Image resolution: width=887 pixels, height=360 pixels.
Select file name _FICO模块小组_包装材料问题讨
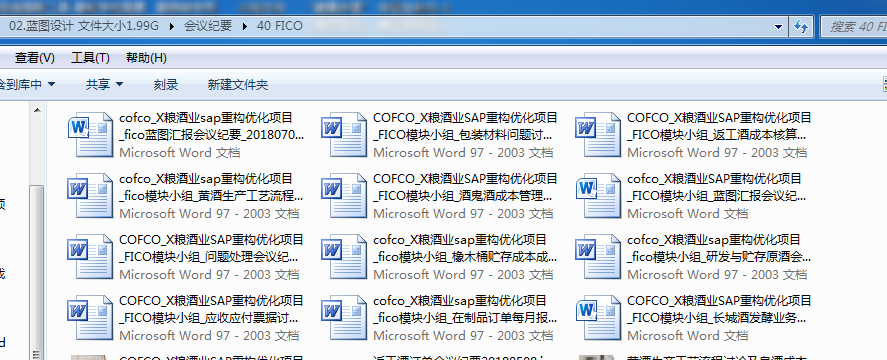[463, 135]
